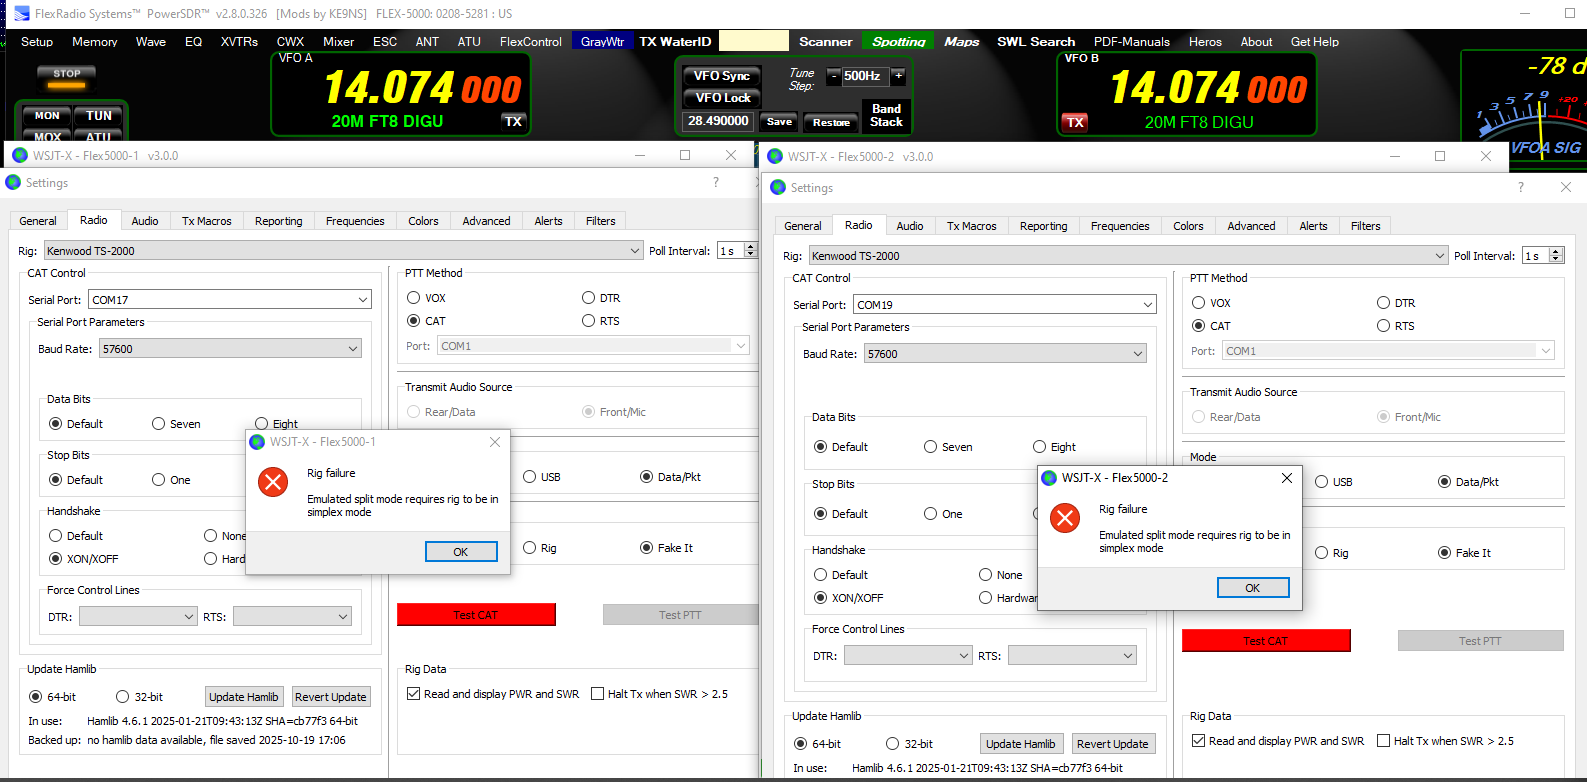The height and width of the screenshot is (782, 1587).
Task: Open Serial Port COM19 dropdown
Action: tap(1005, 305)
